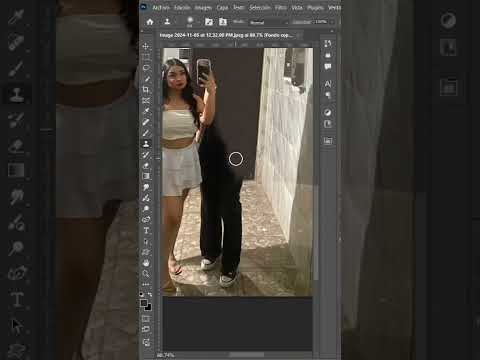This screenshot has width=480, height=360.
Task: Expand the right panel dock arrows
Action: (x=332, y=31)
